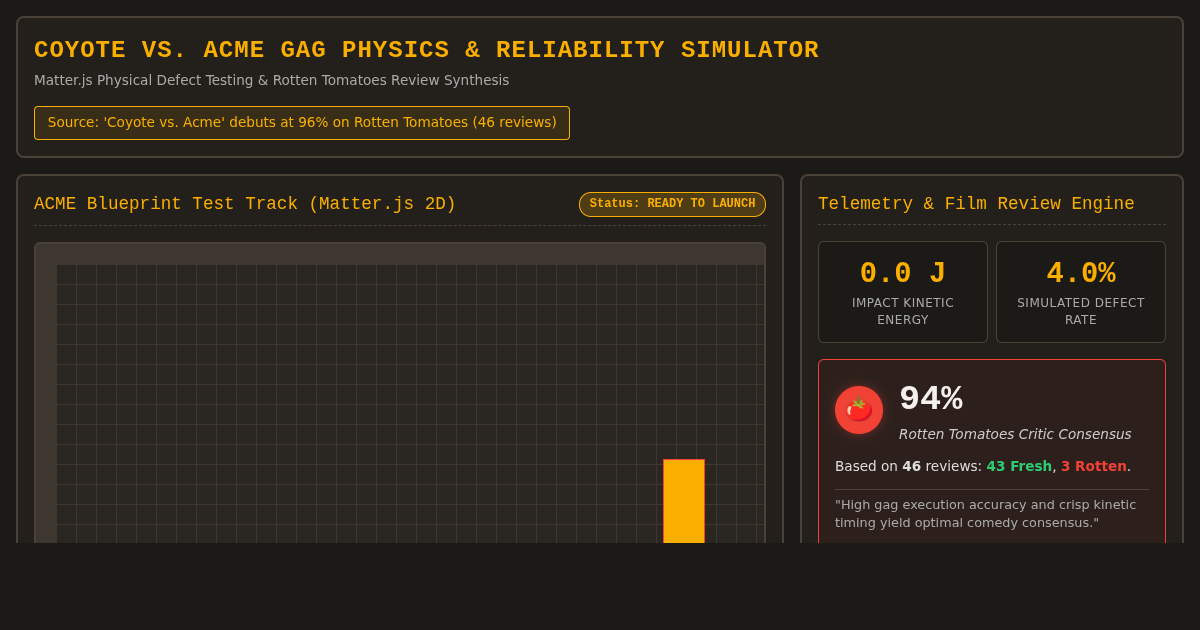Click the Status: READY TO LAUNCH badge
This screenshot has height=630, width=1200.
click(672, 204)
